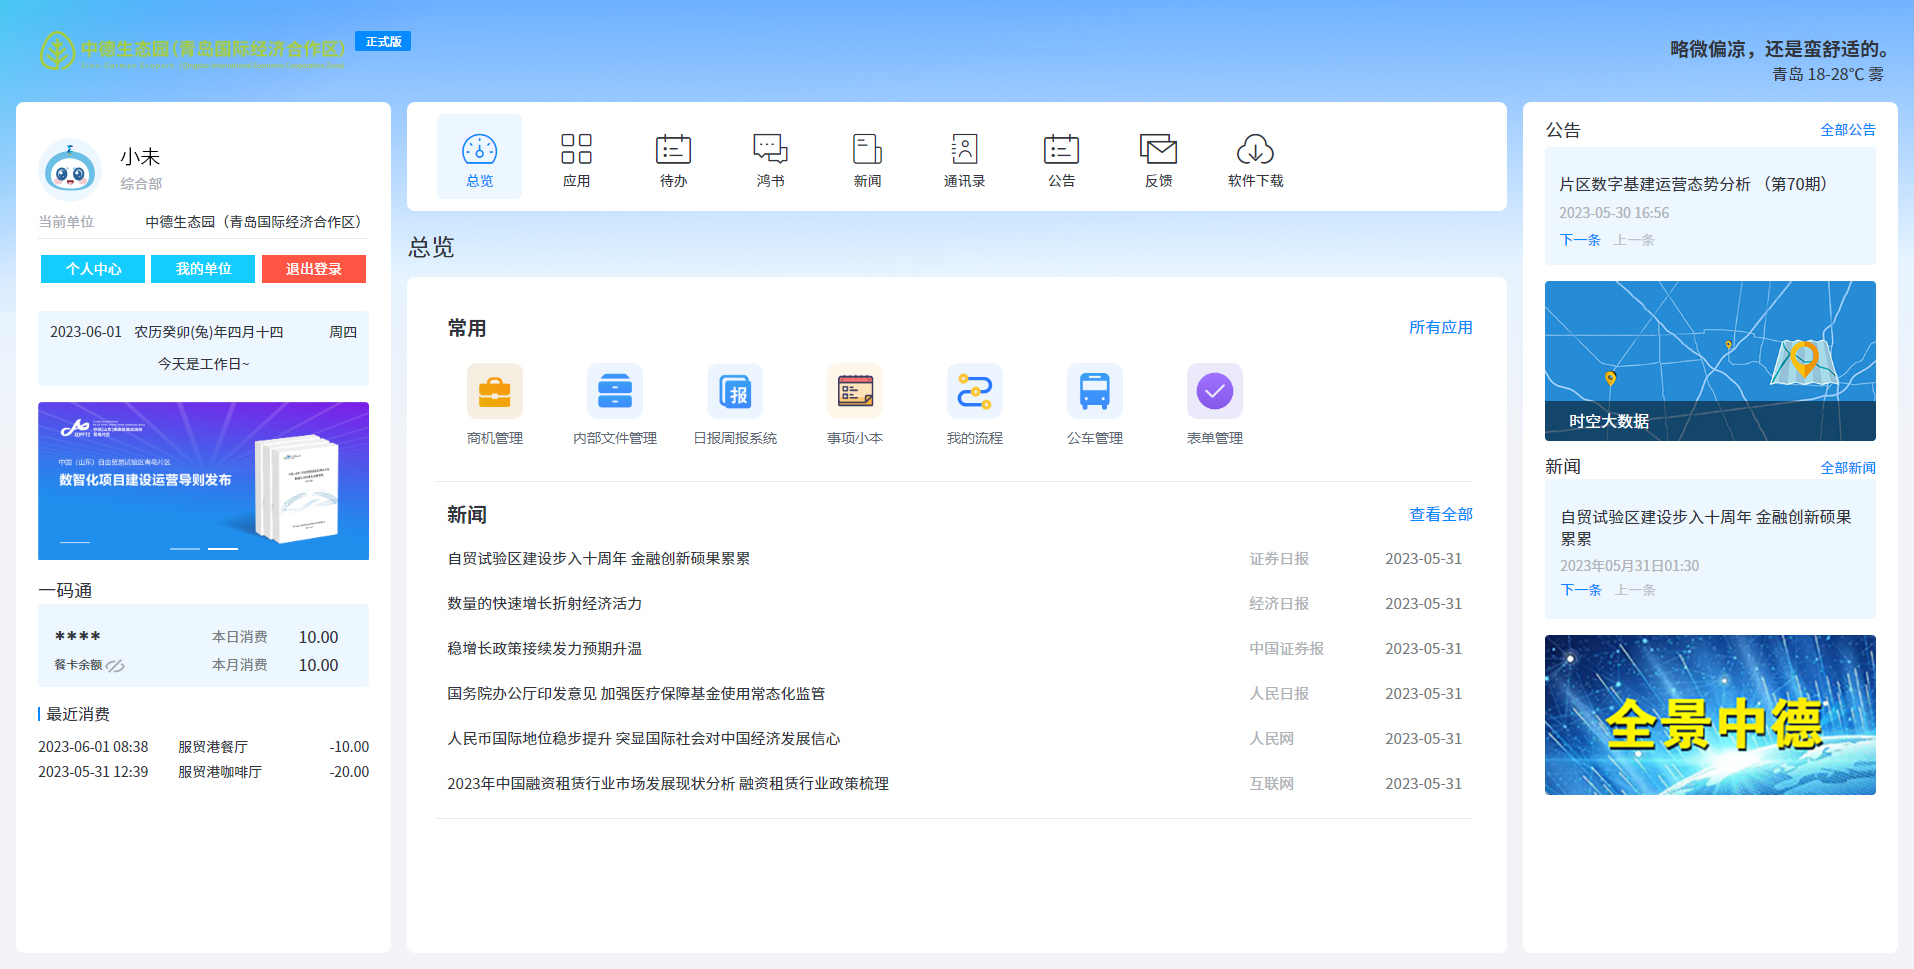Open 所有应用 link
Viewport: 1914px width, 969px height.
(1440, 327)
